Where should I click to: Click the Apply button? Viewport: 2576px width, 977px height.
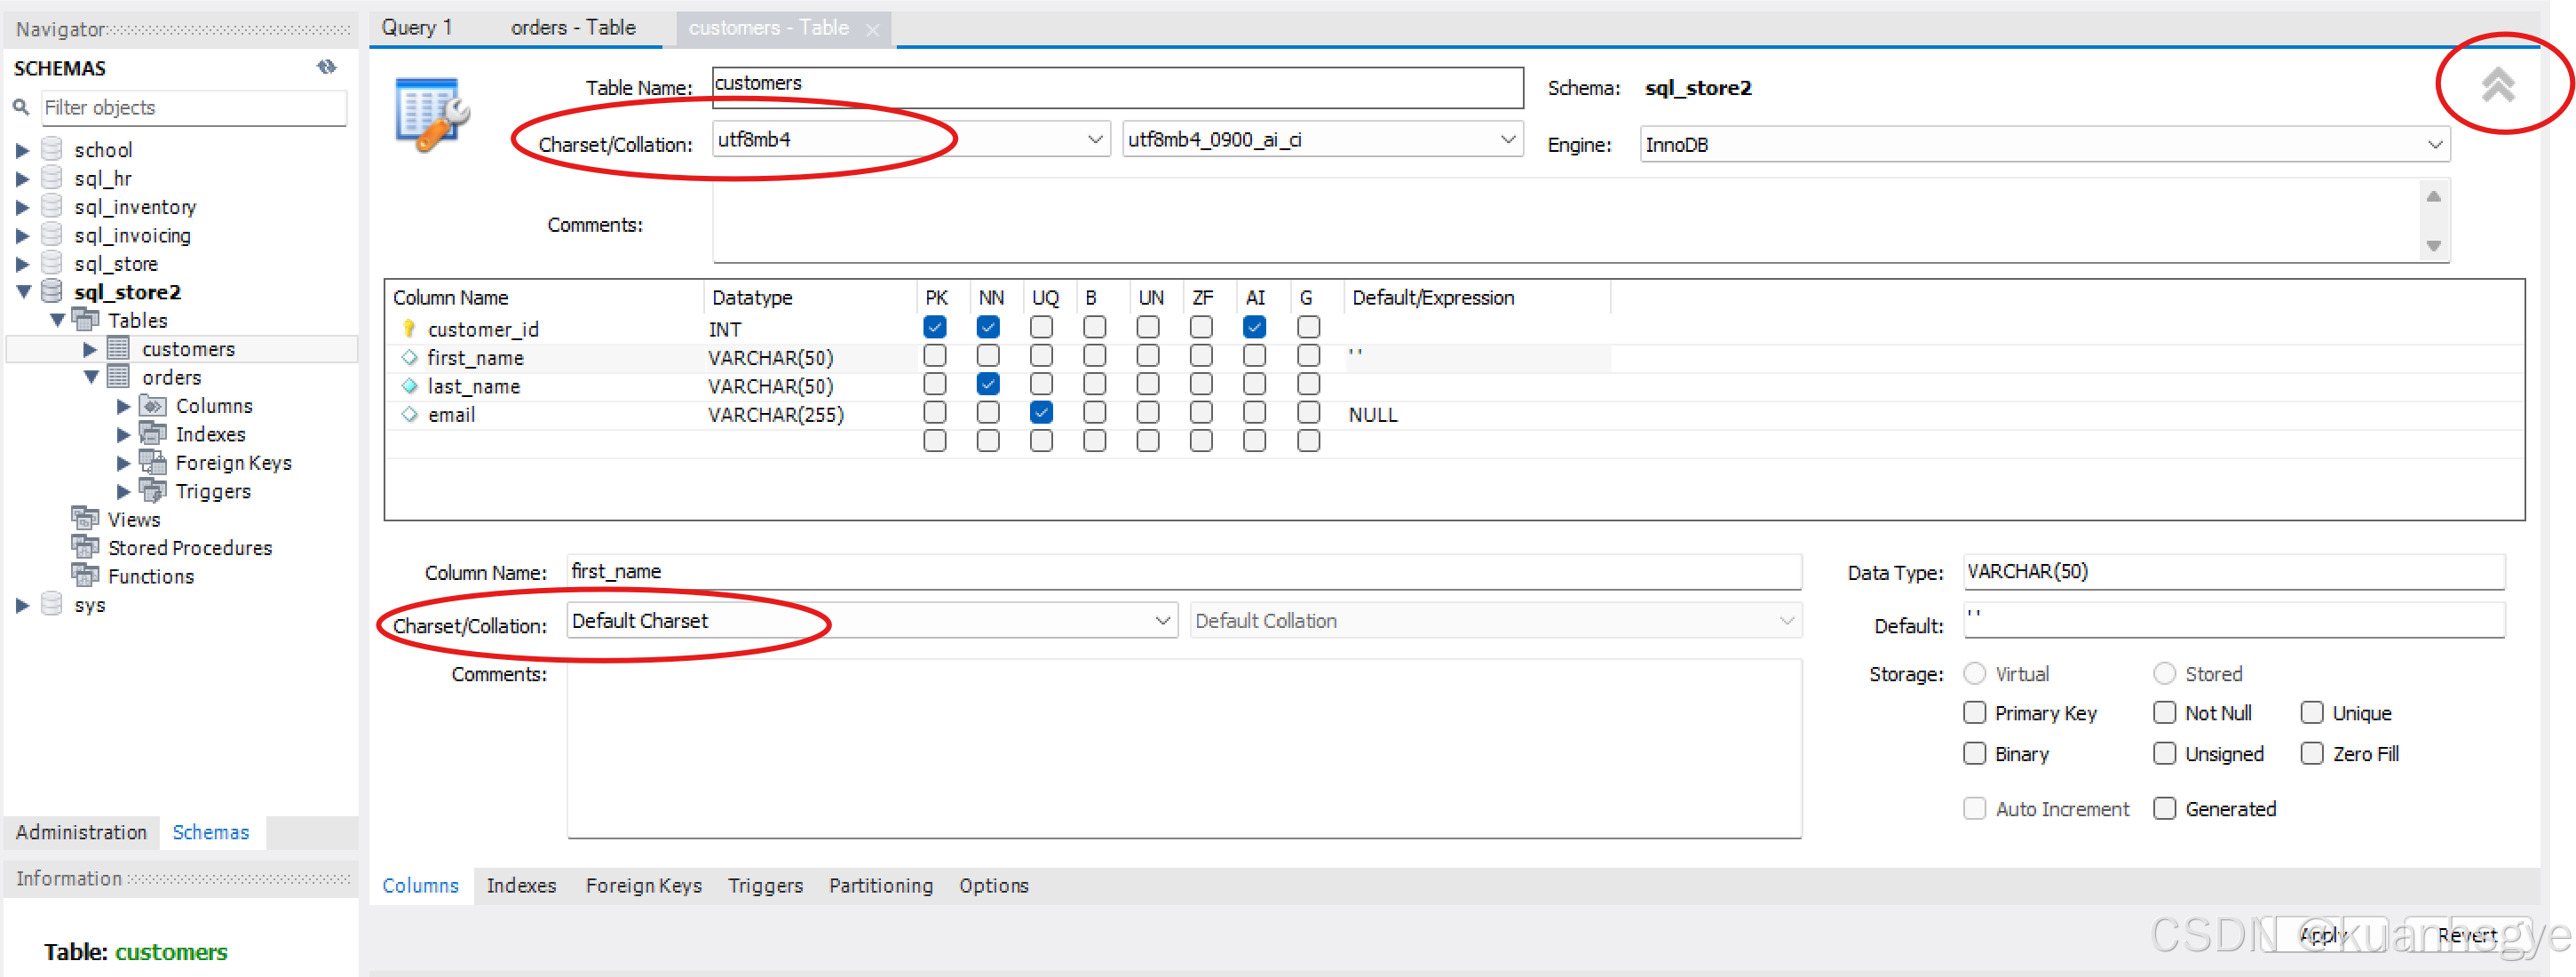click(x=2322, y=935)
